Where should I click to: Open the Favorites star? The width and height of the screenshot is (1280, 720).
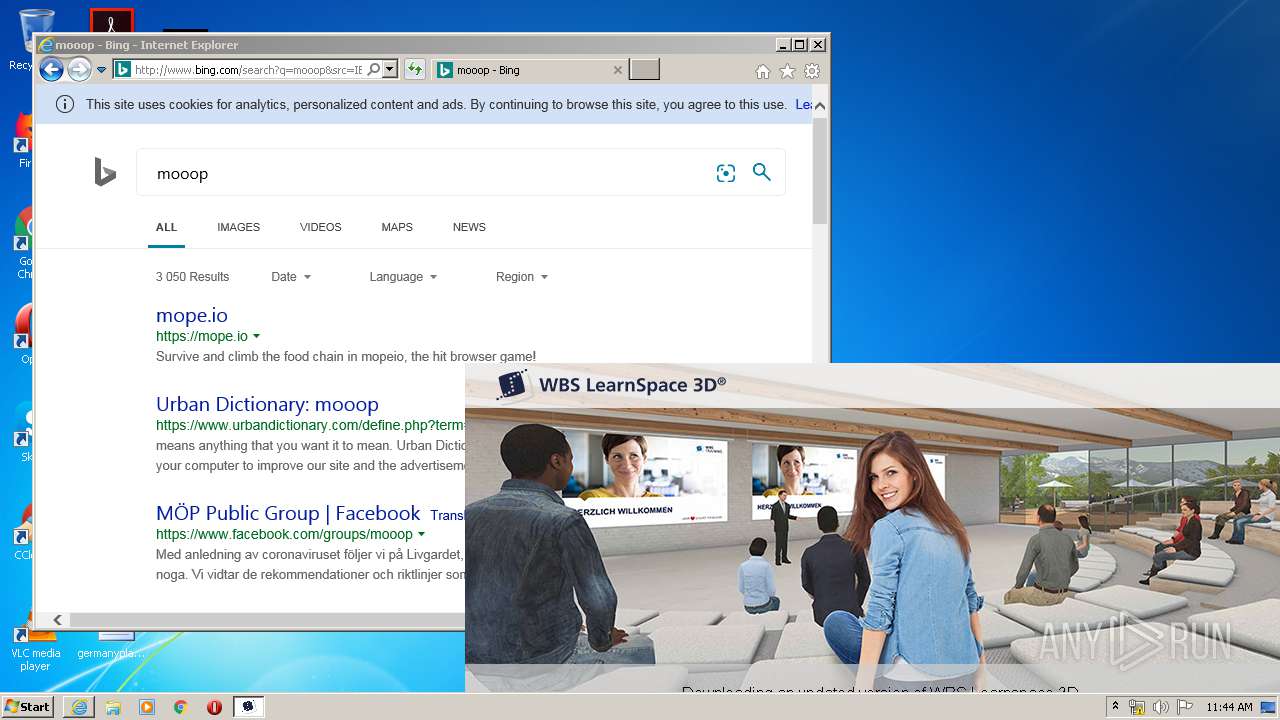(787, 71)
